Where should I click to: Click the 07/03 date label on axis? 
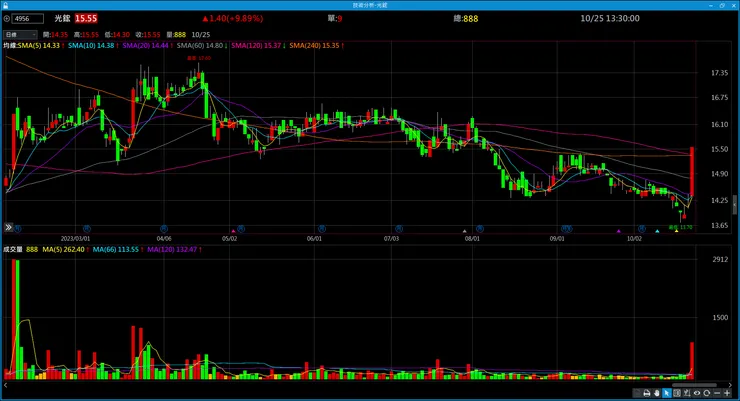(391, 239)
